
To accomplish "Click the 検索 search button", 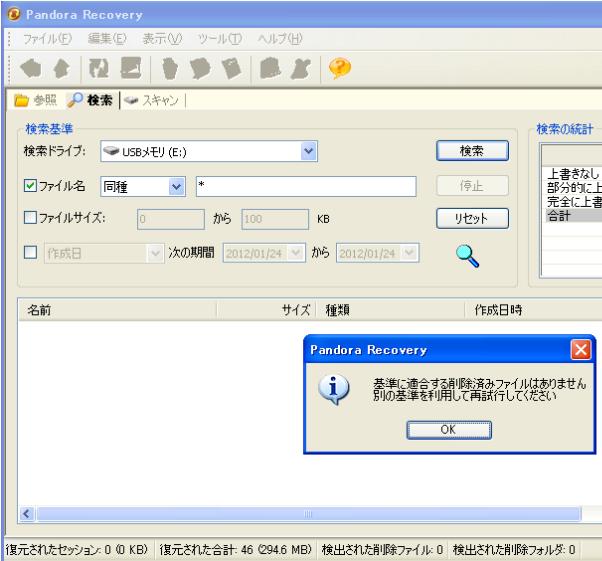I will tap(472, 151).
